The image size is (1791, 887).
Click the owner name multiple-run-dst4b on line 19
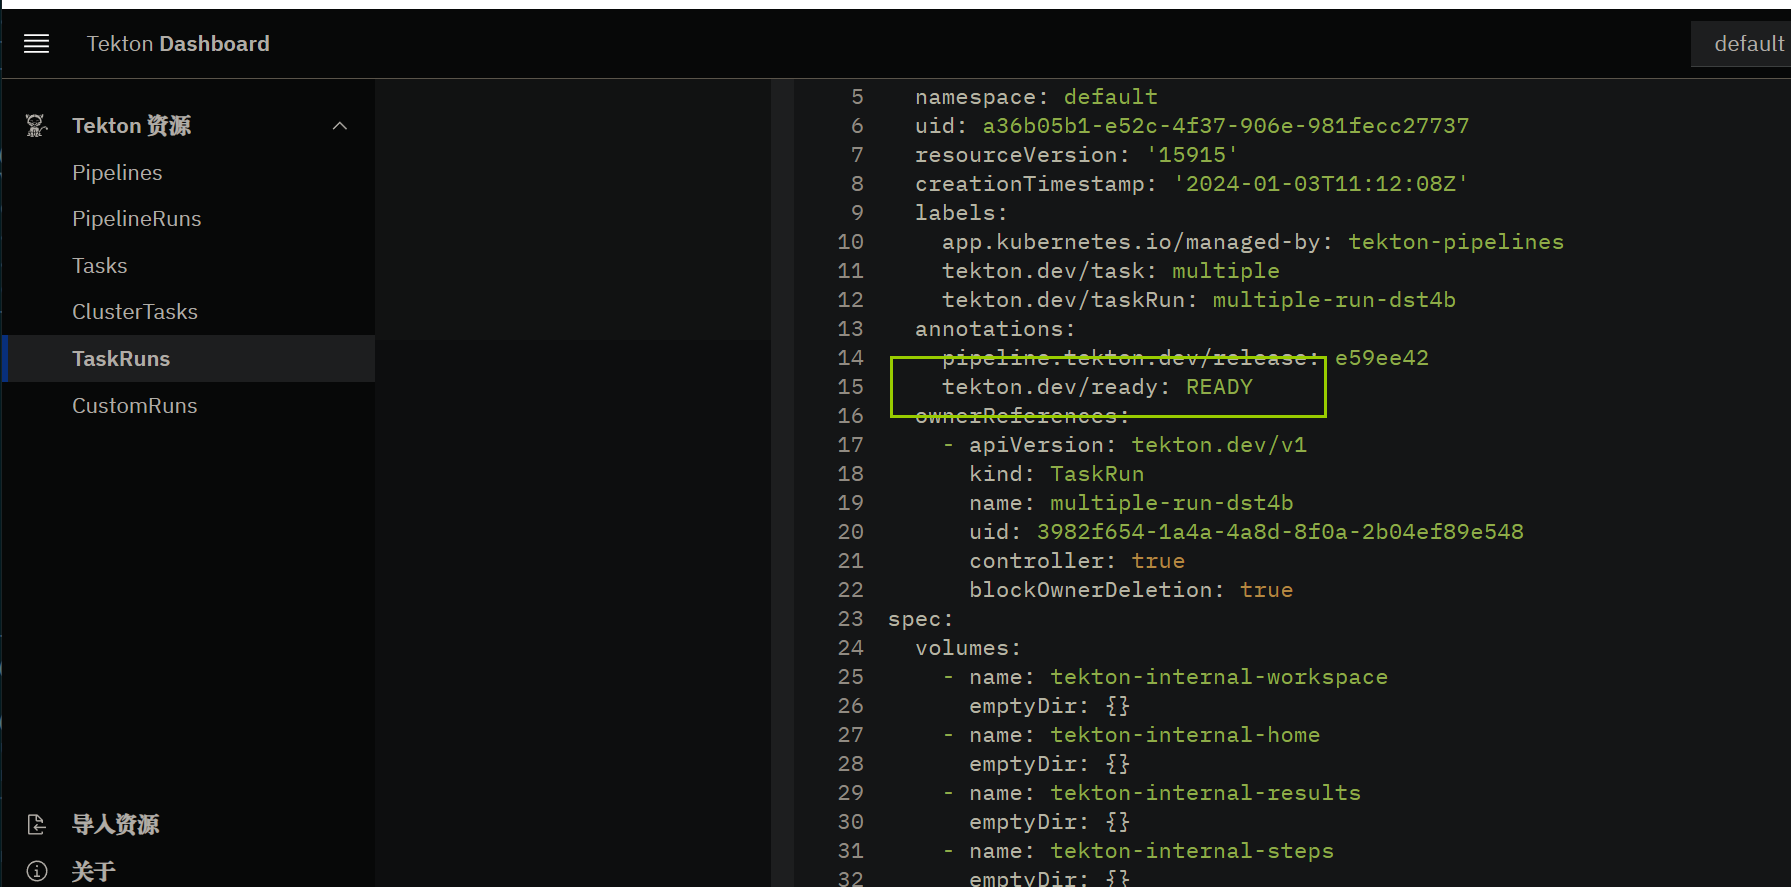[x=1172, y=503]
